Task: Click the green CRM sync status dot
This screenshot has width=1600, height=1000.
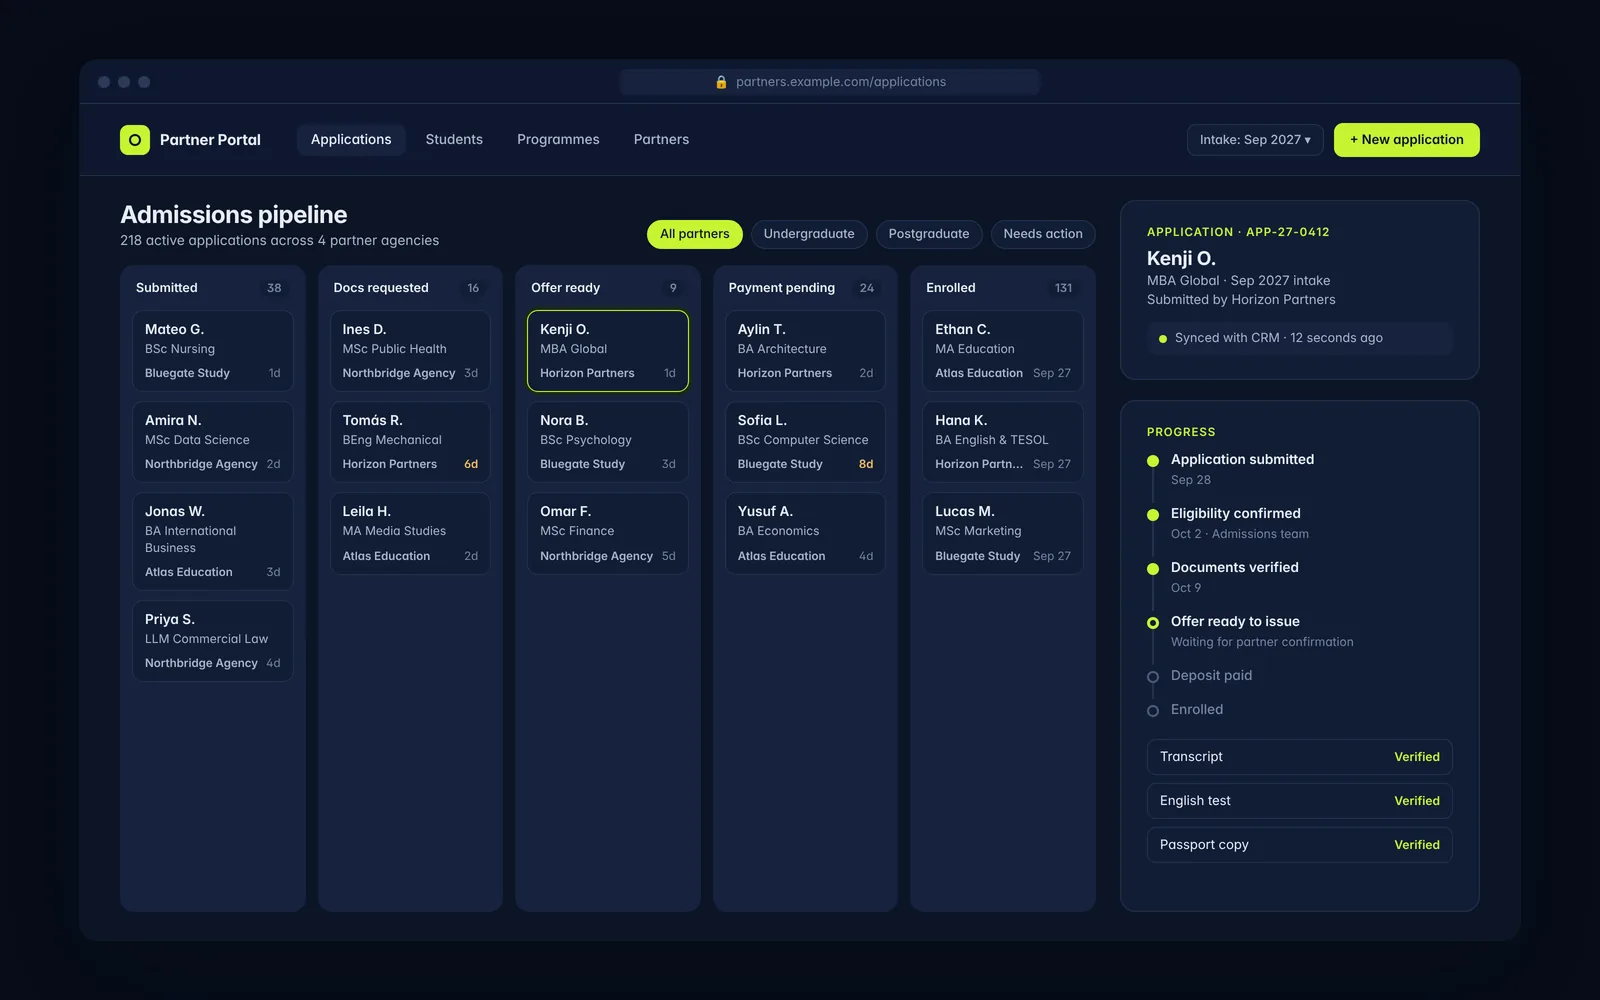Action: click(x=1162, y=339)
